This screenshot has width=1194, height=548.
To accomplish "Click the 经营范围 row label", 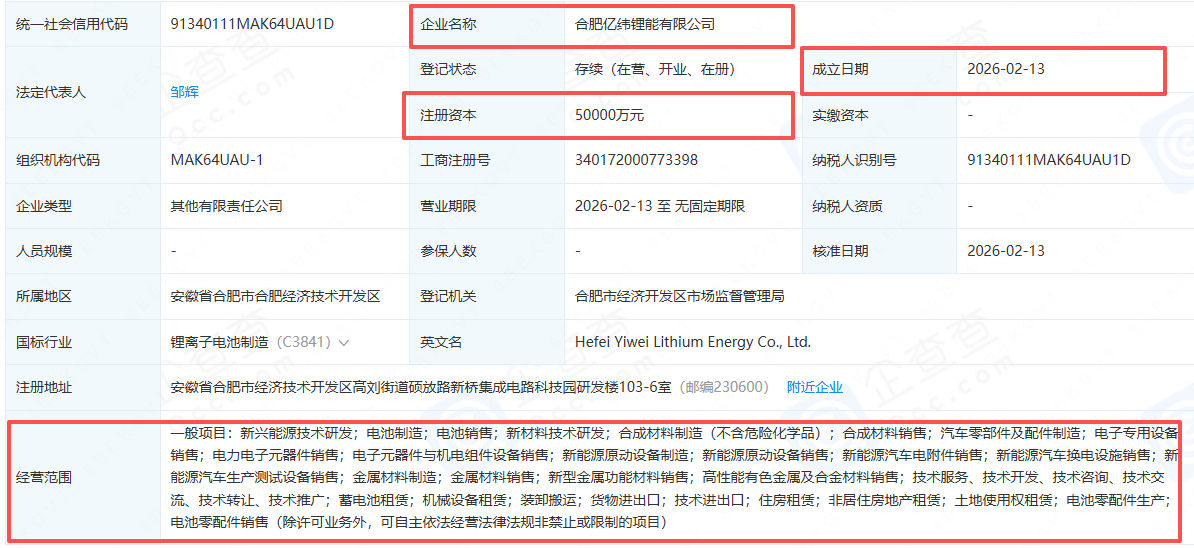I will (x=44, y=478).
